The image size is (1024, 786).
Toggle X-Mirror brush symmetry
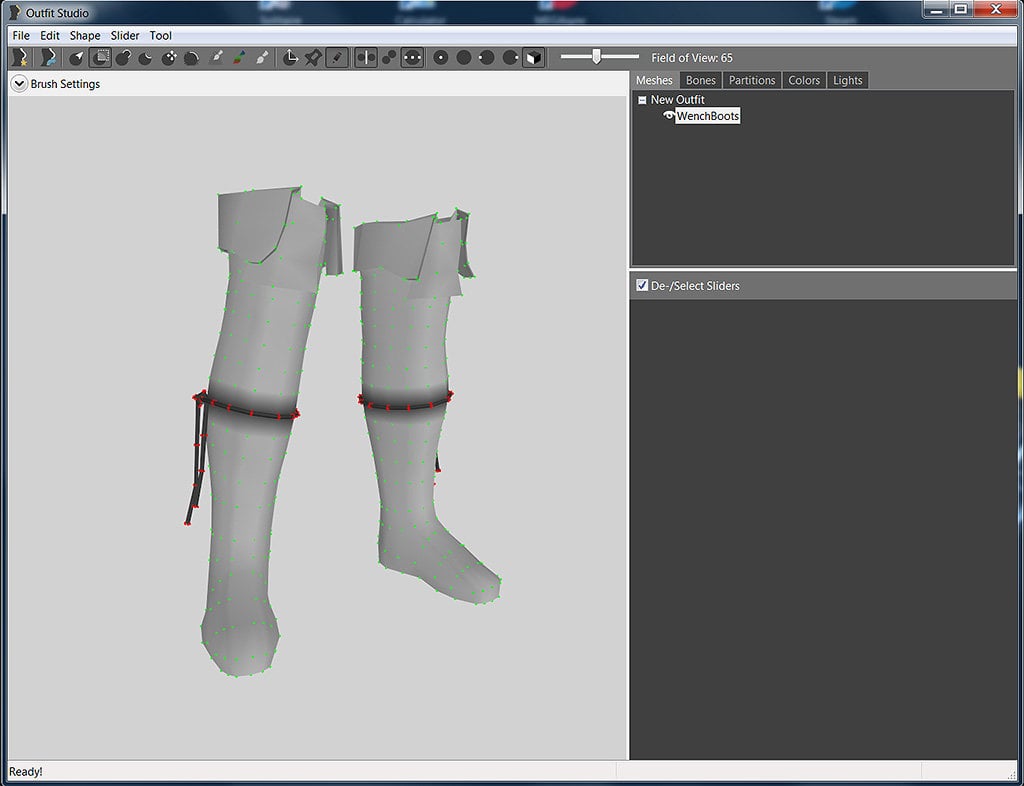[366, 58]
